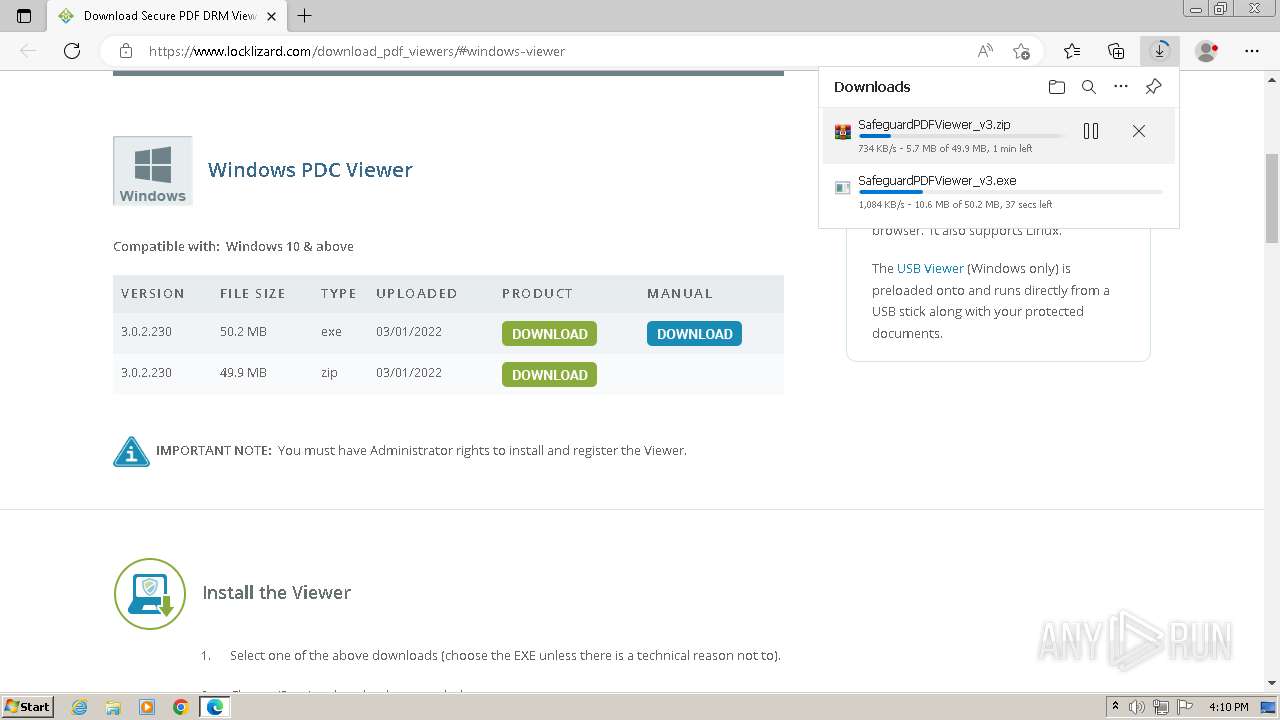Launch Internet Explorer from taskbar
Image resolution: width=1280 pixels, height=720 pixels.
pyautogui.click(x=80, y=707)
